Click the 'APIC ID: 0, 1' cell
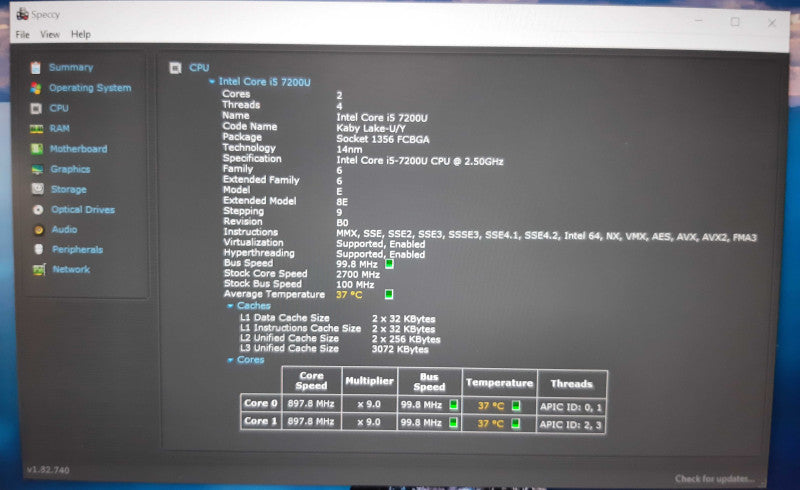This screenshot has height=490, width=800. pyautogui.click(x=571, y=407)
